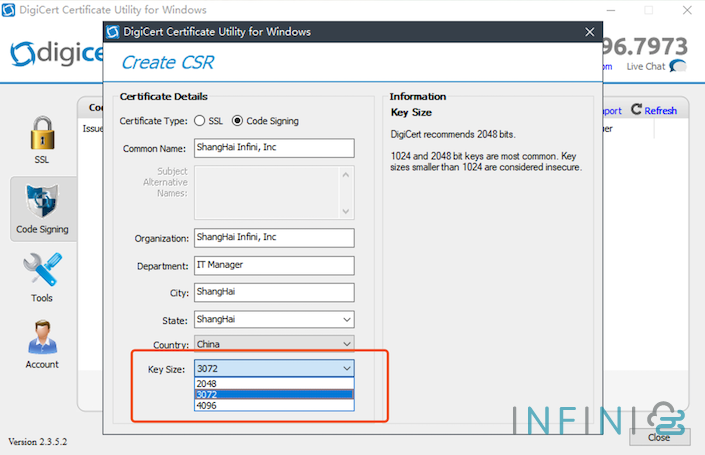The height and width of the screenshot is (455, 705).
Task: Pick 2048 from the Key Size list
Action: pos(274,384)
